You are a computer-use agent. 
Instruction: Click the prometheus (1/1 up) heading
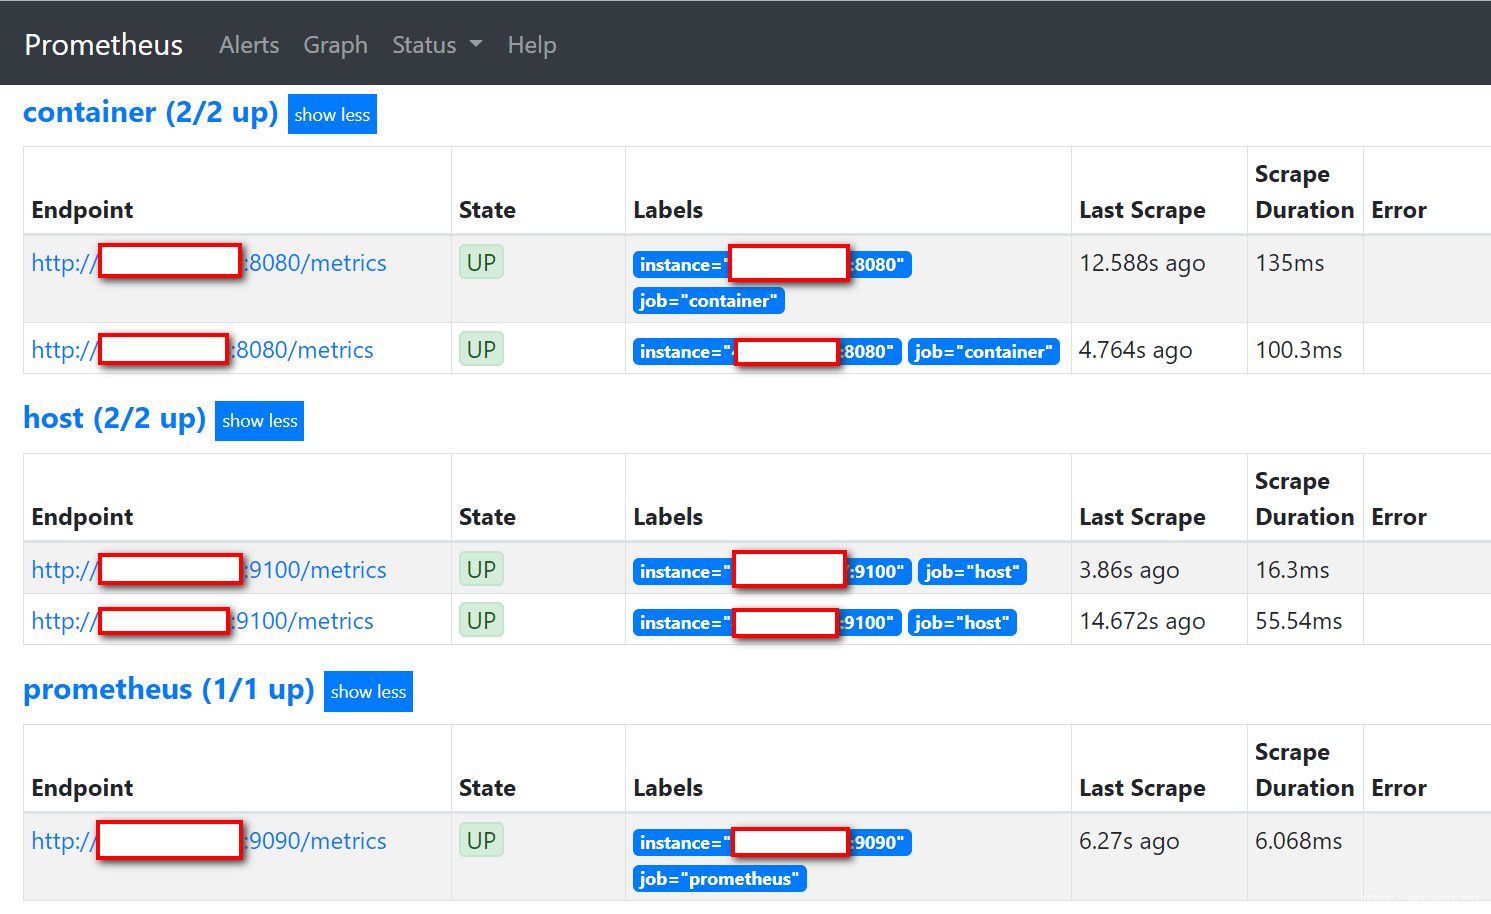coord(168,689)
